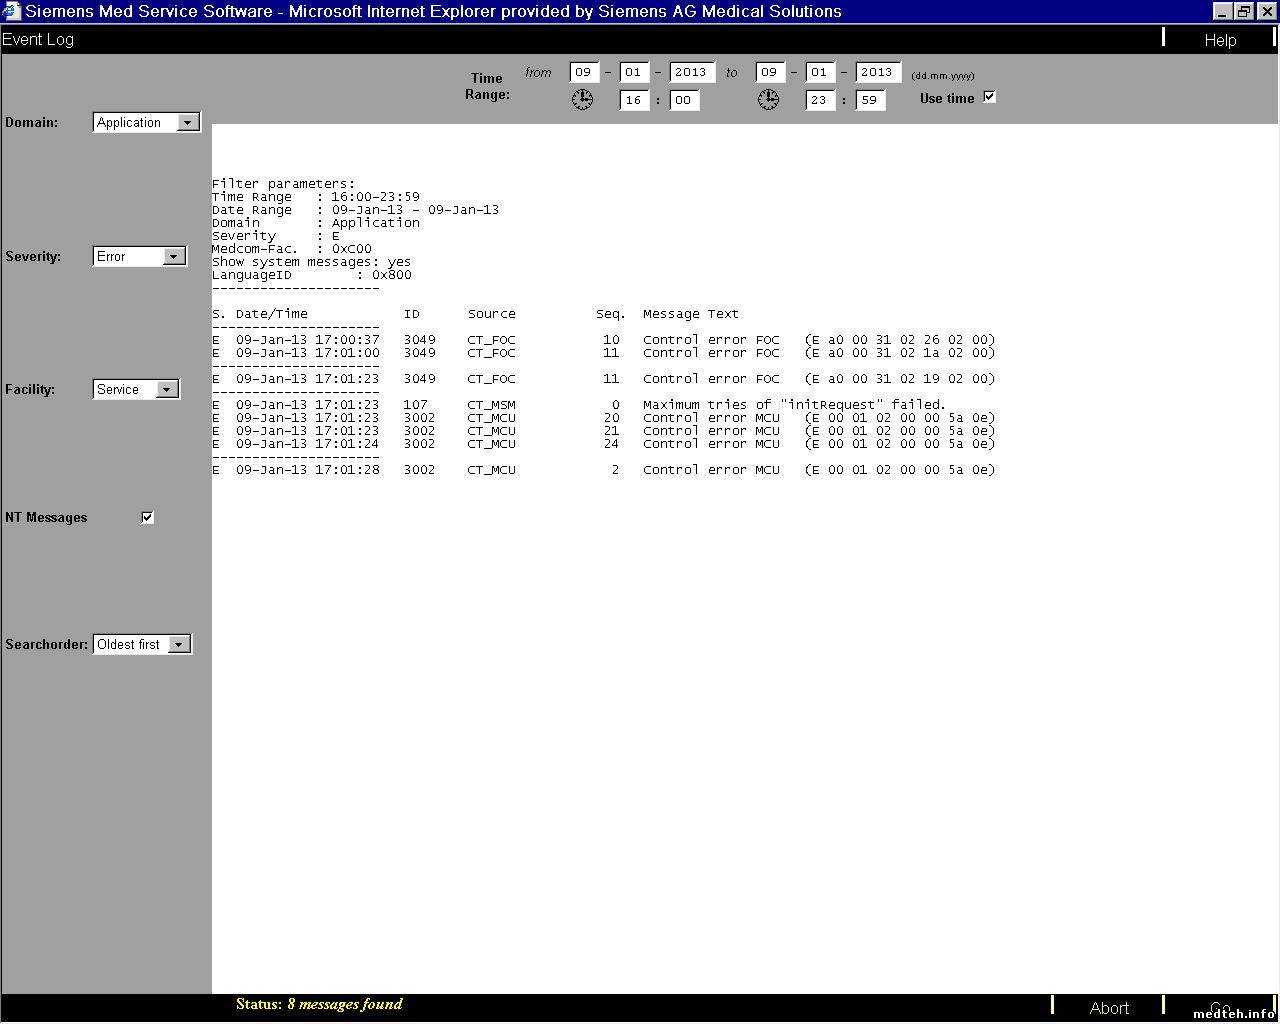Restore the browser window using the title bar button
This screenshot has width=1280, height=1024.
coord(1244,11)
